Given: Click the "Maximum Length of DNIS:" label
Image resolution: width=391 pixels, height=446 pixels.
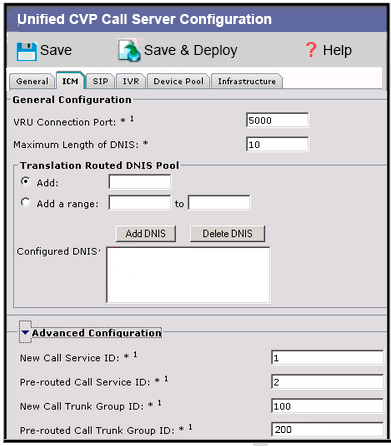Looking at the screenshot, I should pos(76,145).
